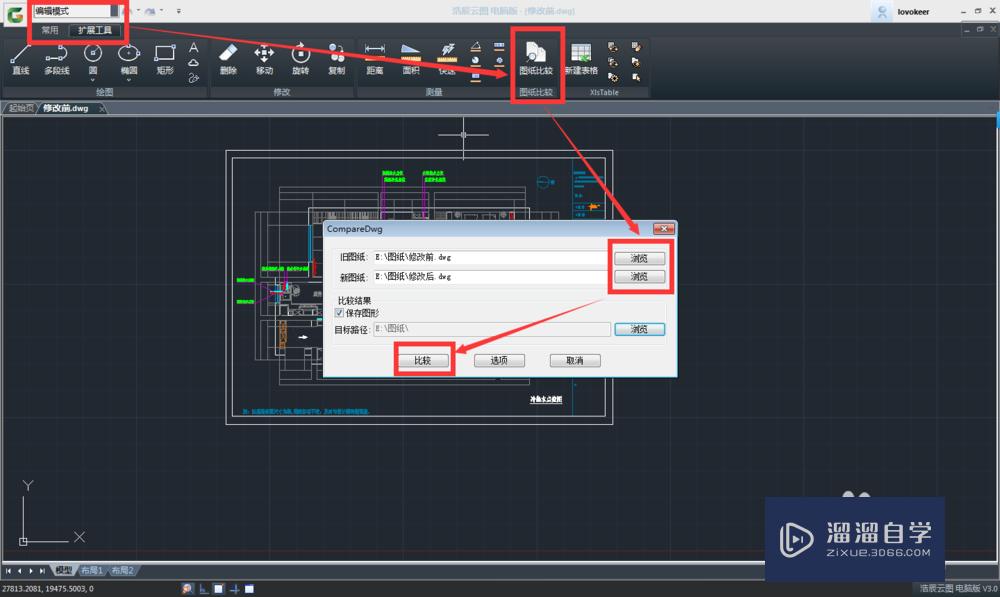Choose the revision cloud tool in 绘图 panel
Screen dimensions: 1000x597
click(194, 63)
